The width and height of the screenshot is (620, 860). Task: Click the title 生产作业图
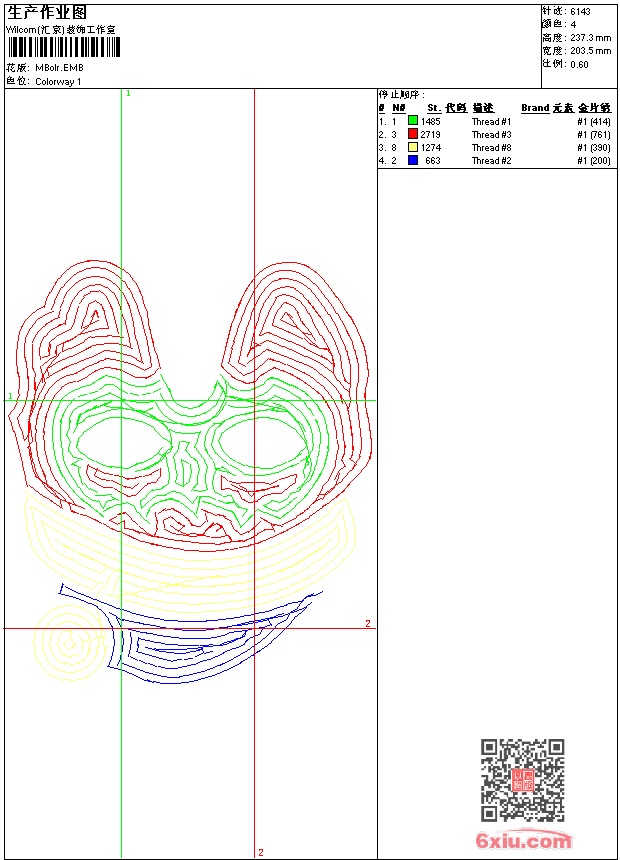tap(47, 13)
